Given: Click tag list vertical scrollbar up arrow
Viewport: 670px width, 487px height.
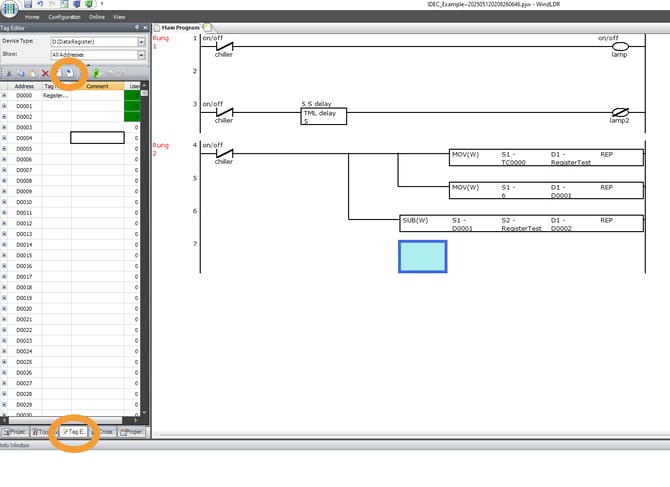Looking at the screenshot, I should click(x=144, y=86).
